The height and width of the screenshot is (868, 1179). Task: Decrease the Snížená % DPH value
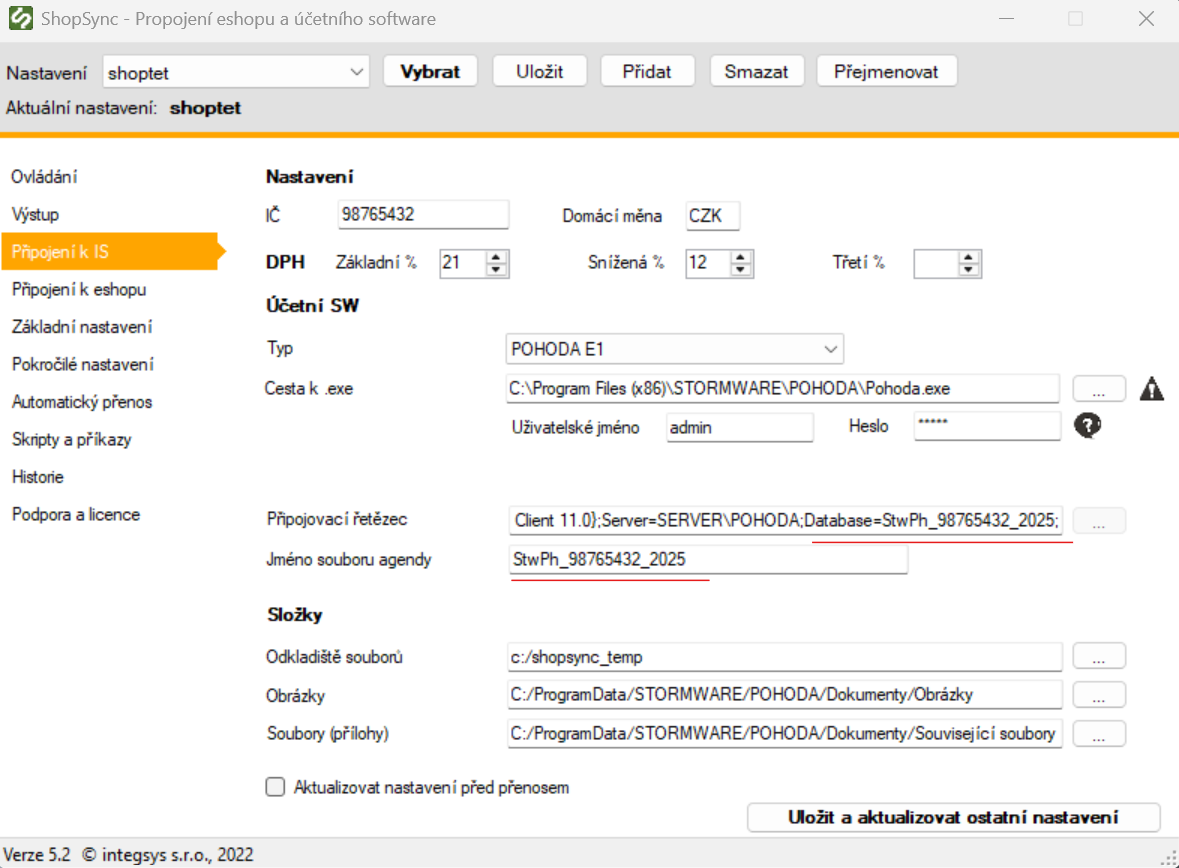point(740,270)
